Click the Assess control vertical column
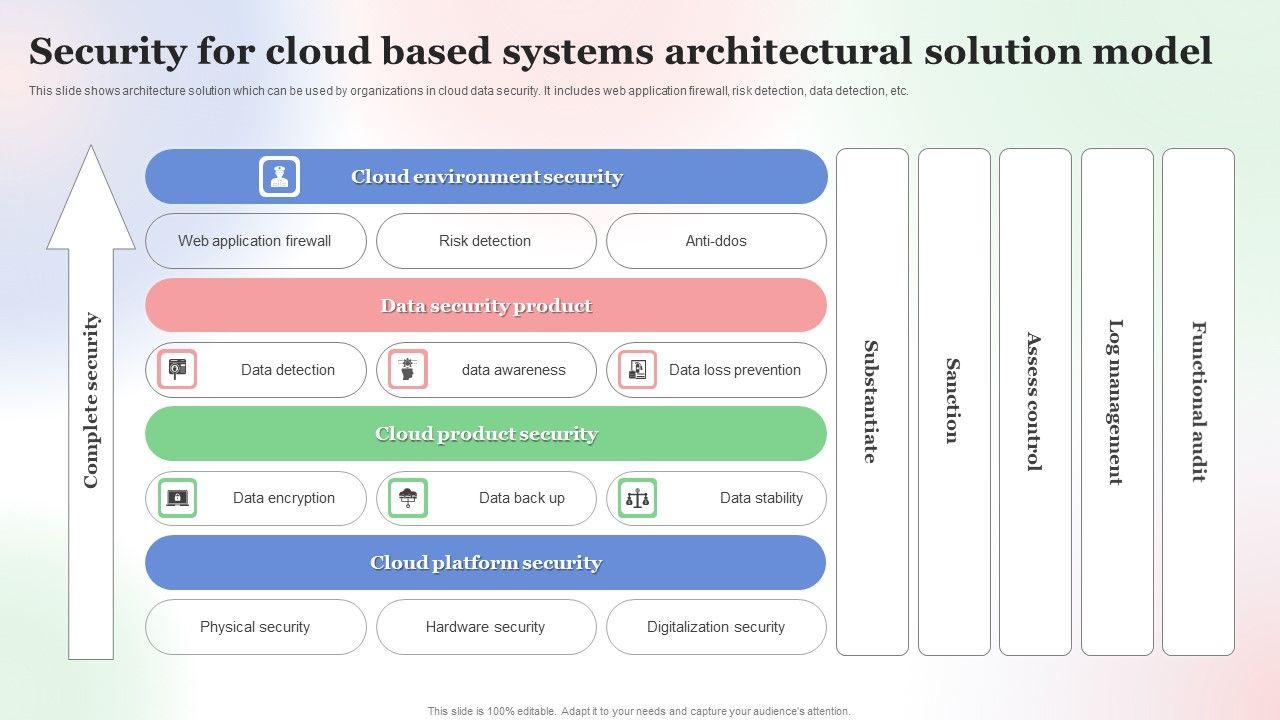This screenshot has height=720, width=1280. [1035, 402]
